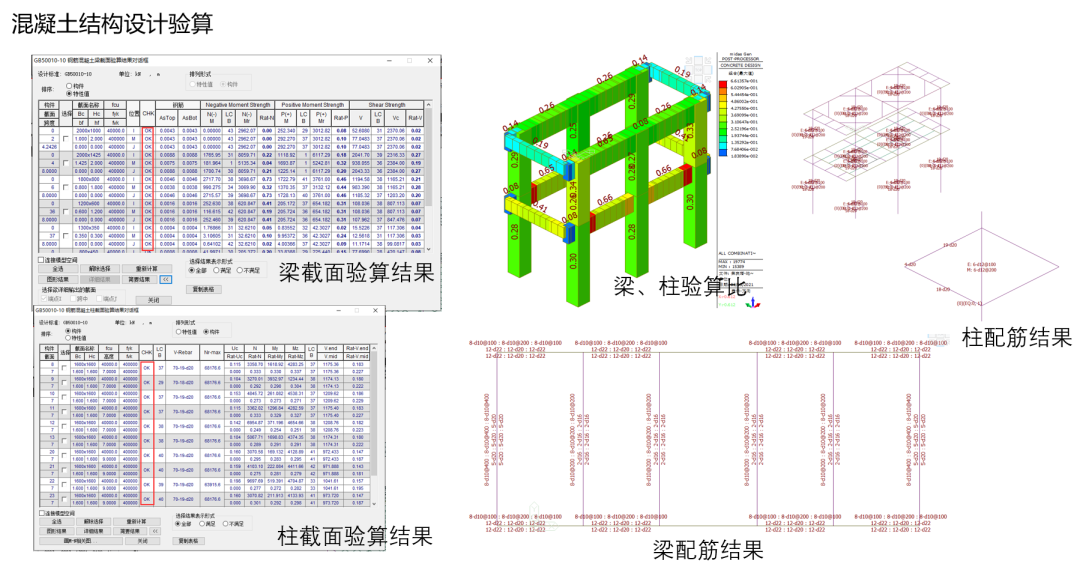Maximize the beam section check dialog

click(x=409, y=61)
